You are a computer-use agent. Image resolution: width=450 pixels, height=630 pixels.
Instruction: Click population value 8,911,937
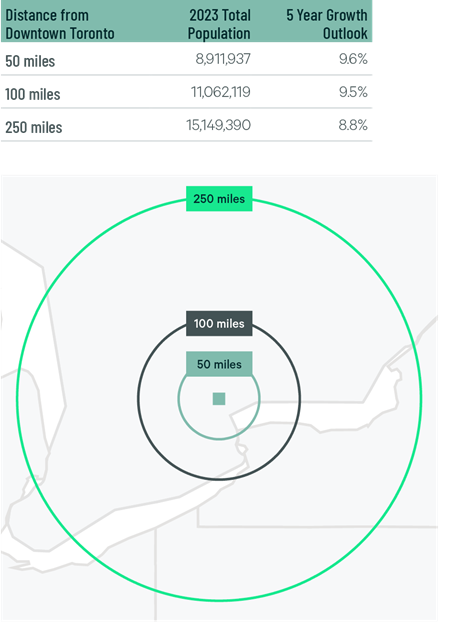tap(223, 59)
